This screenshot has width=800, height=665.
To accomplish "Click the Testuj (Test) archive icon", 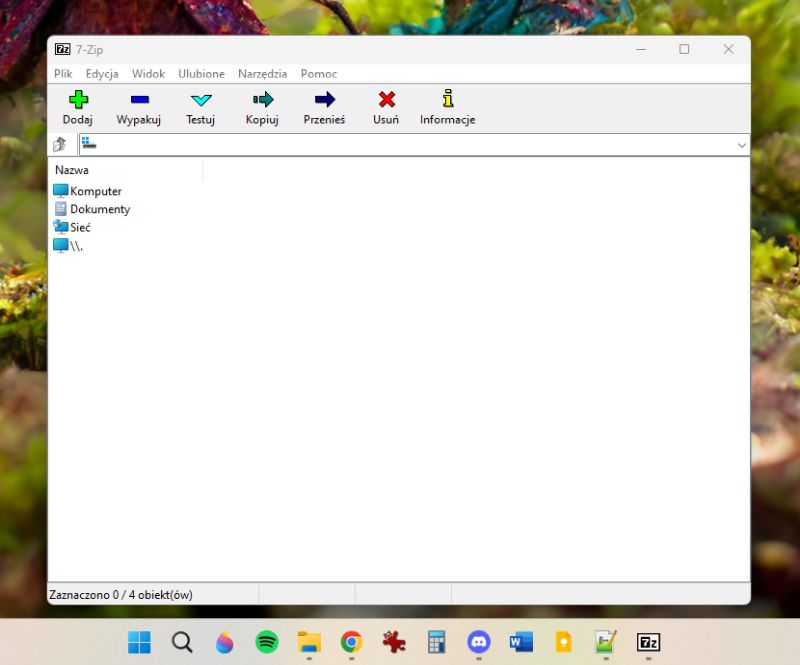I will 200,105.
